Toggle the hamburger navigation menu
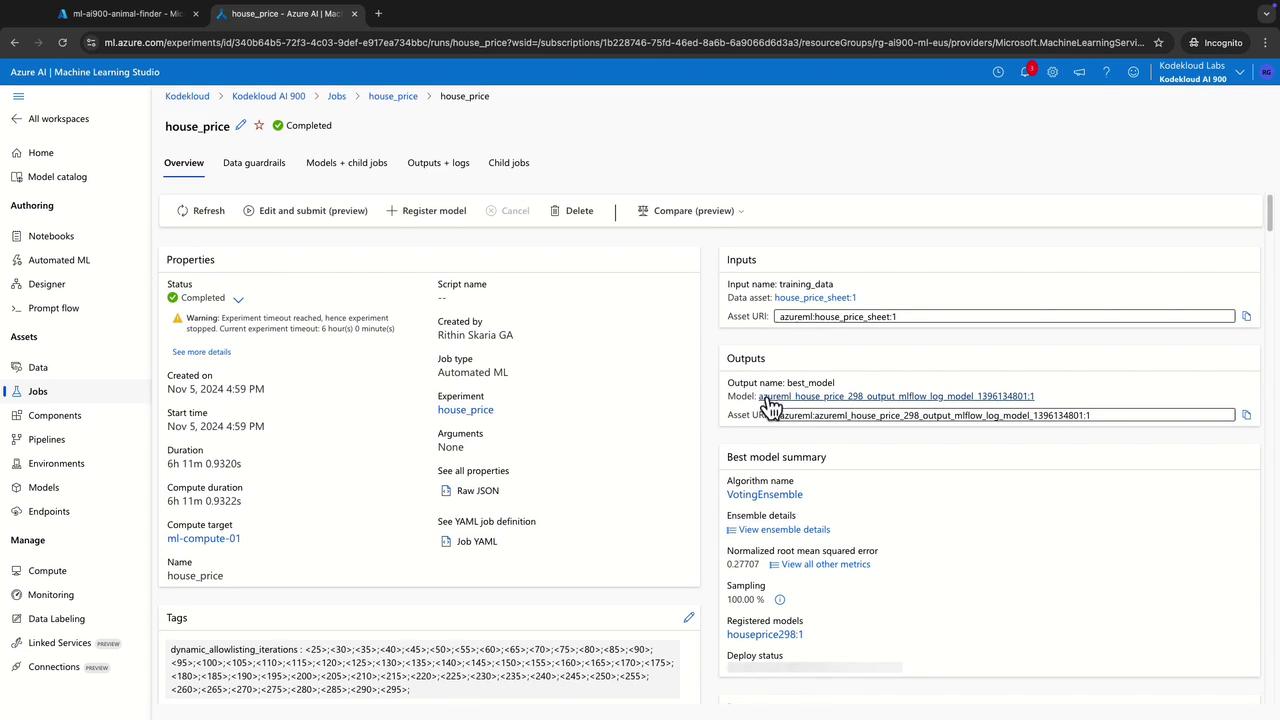 [18, 96]
